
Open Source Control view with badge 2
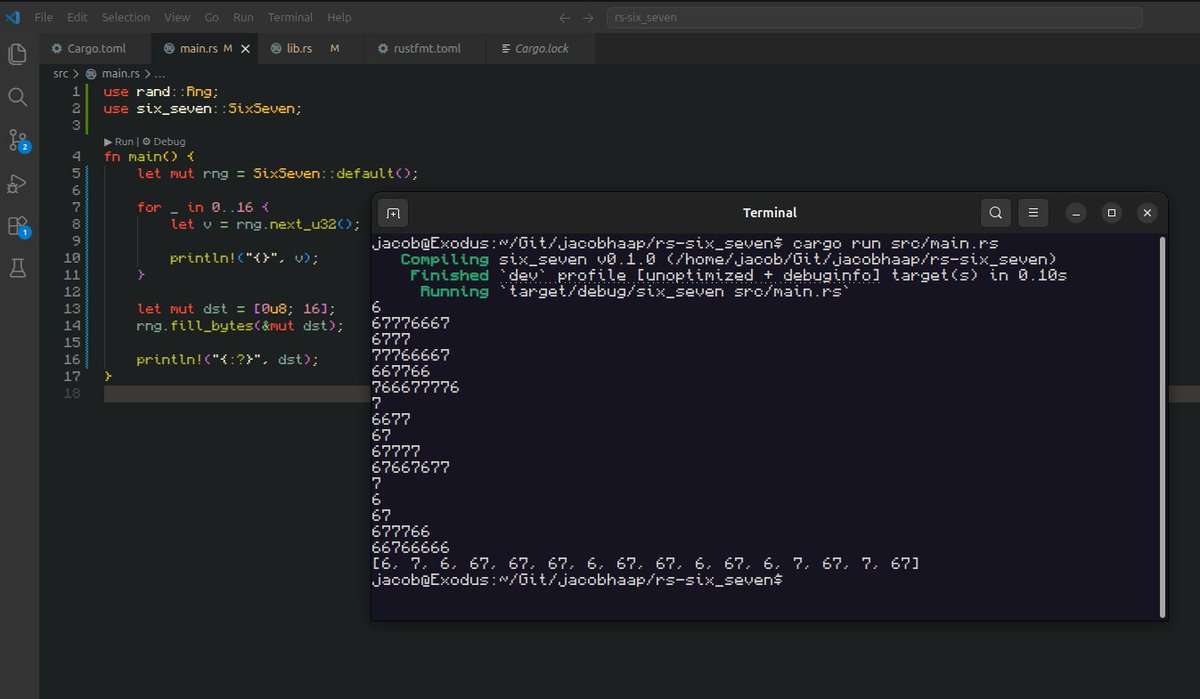18,140
